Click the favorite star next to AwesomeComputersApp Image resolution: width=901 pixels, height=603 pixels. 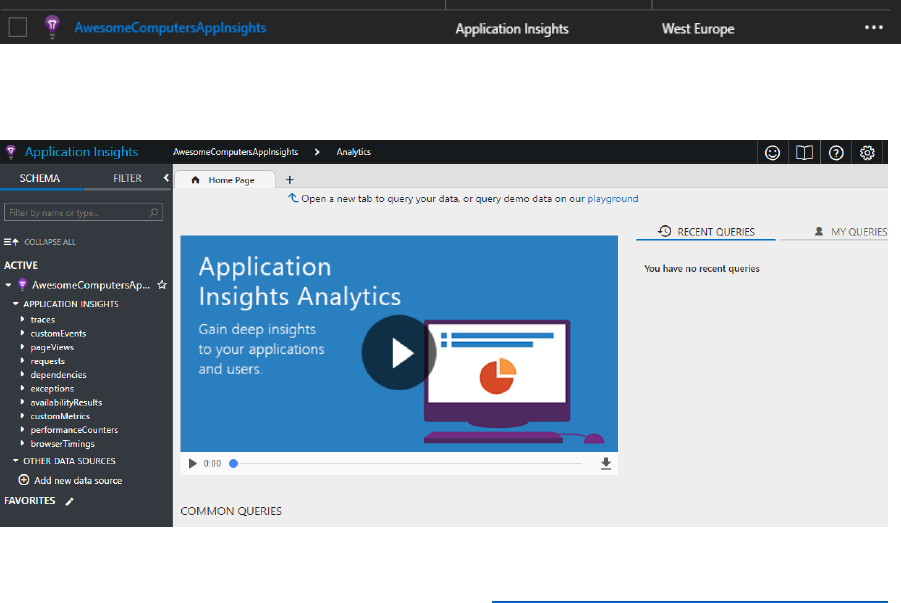point(162,285)
